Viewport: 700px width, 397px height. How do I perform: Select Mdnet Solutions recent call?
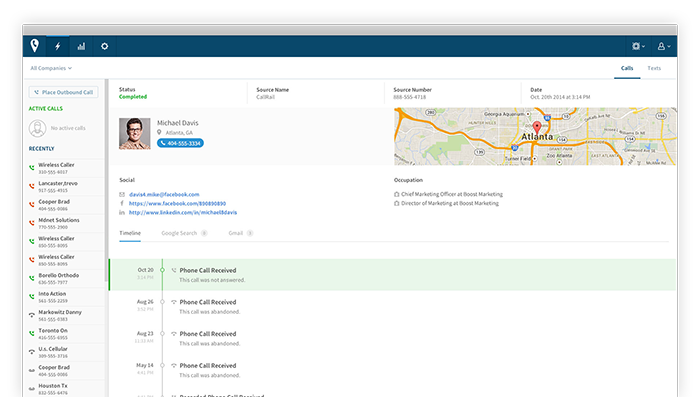click(65, 223)
